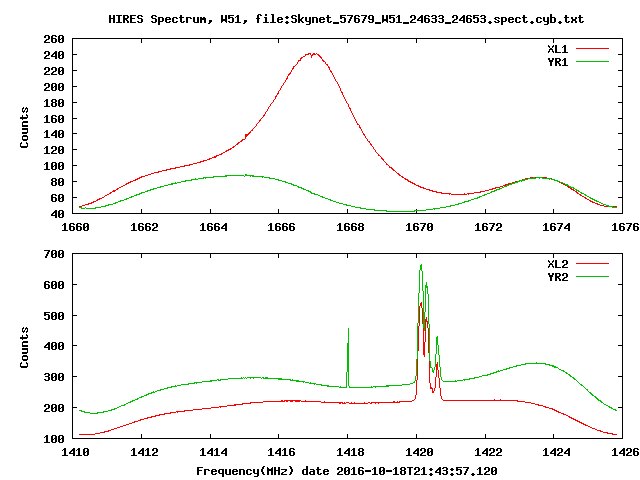The image size is (640, 480).
Task: Click the 40 y-axis tick label
Action: (x=58, y=214)
